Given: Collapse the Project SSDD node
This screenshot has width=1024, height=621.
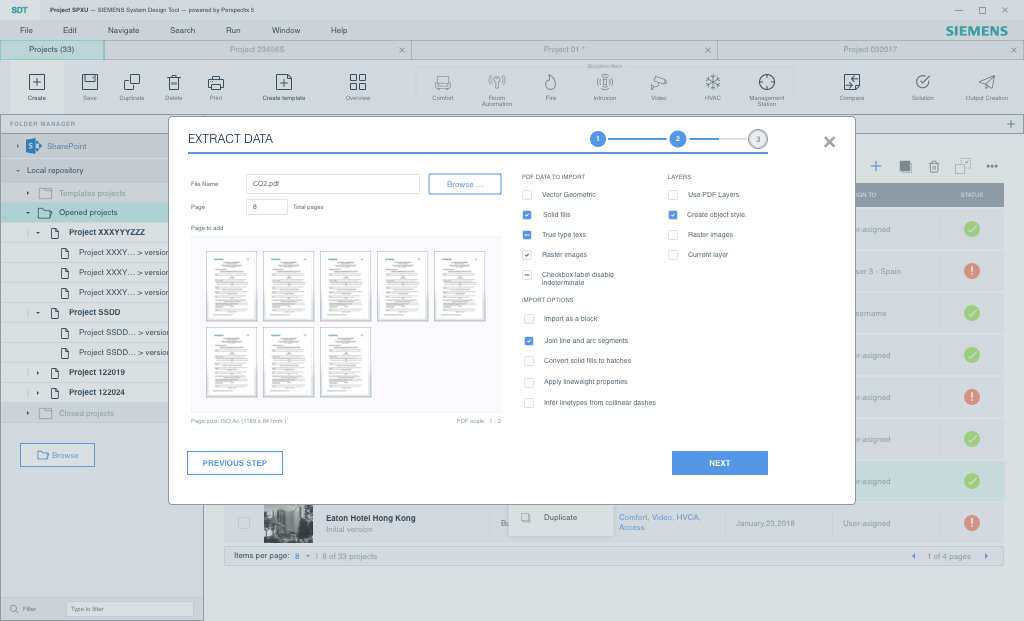Looking at the screenshot, I should pos(38,313).
